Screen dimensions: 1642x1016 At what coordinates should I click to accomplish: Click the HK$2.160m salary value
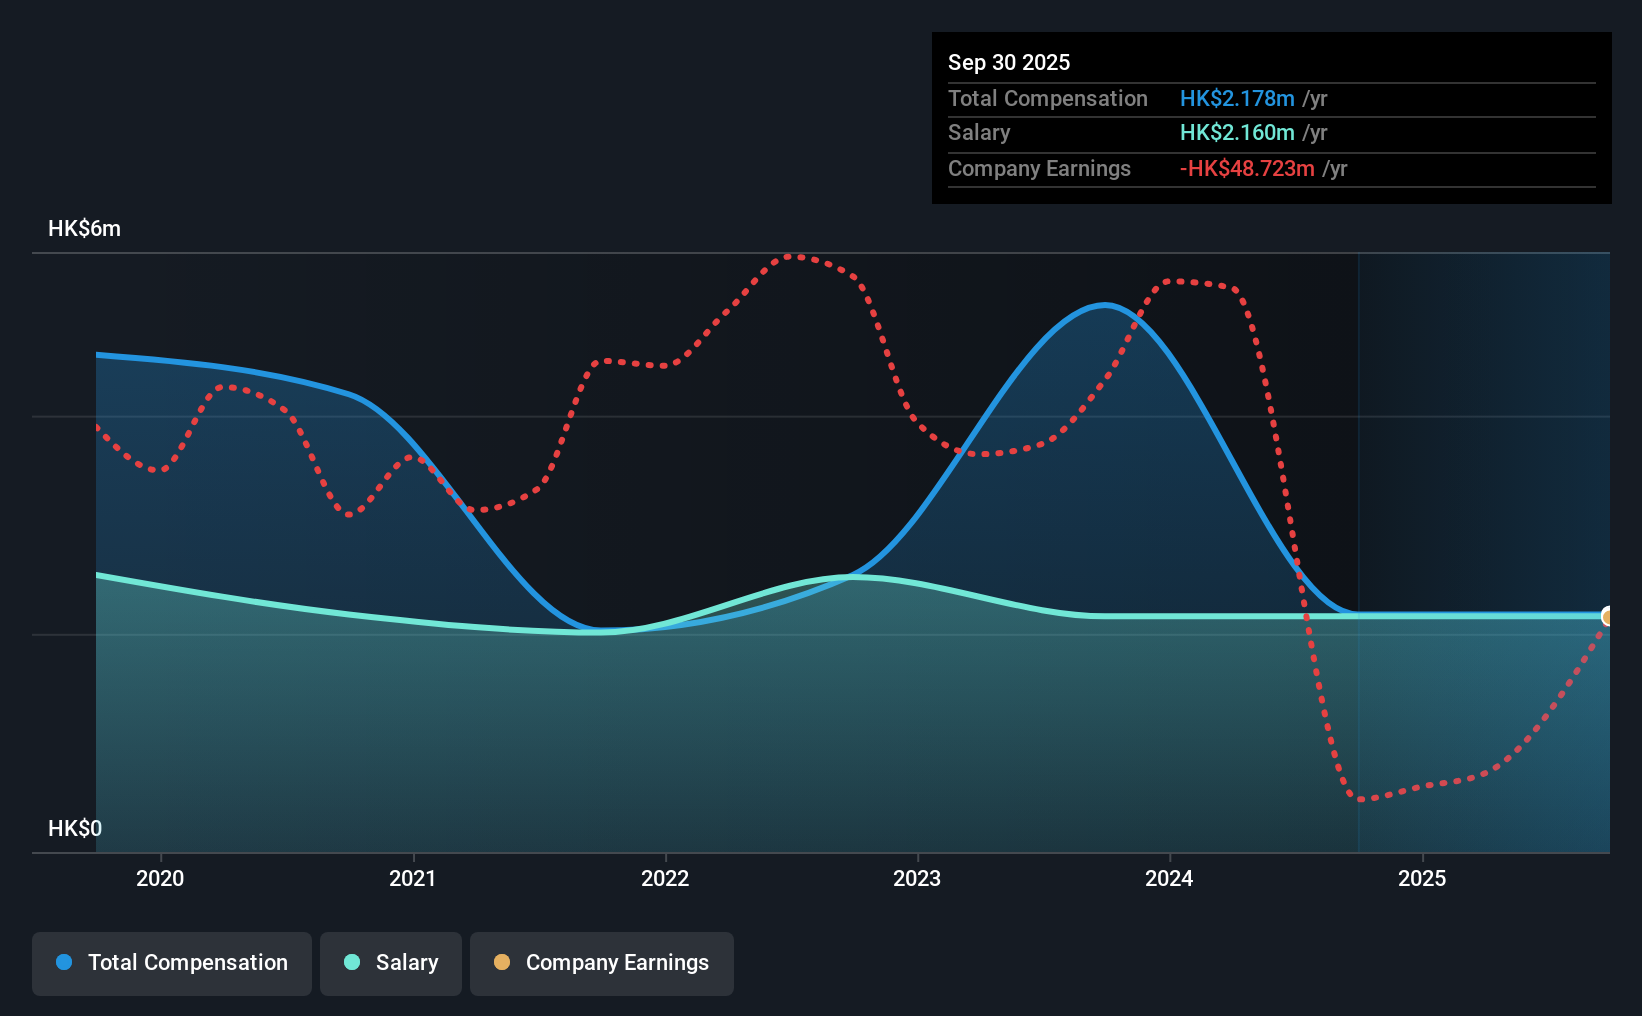[1237, 132]
